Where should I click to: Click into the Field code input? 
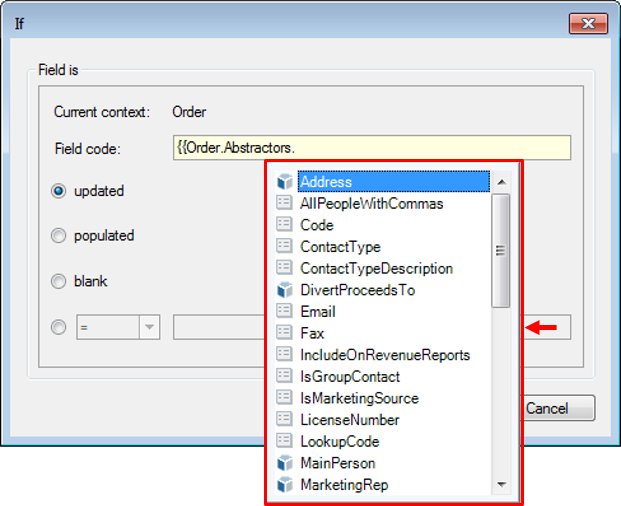point(372,148)
